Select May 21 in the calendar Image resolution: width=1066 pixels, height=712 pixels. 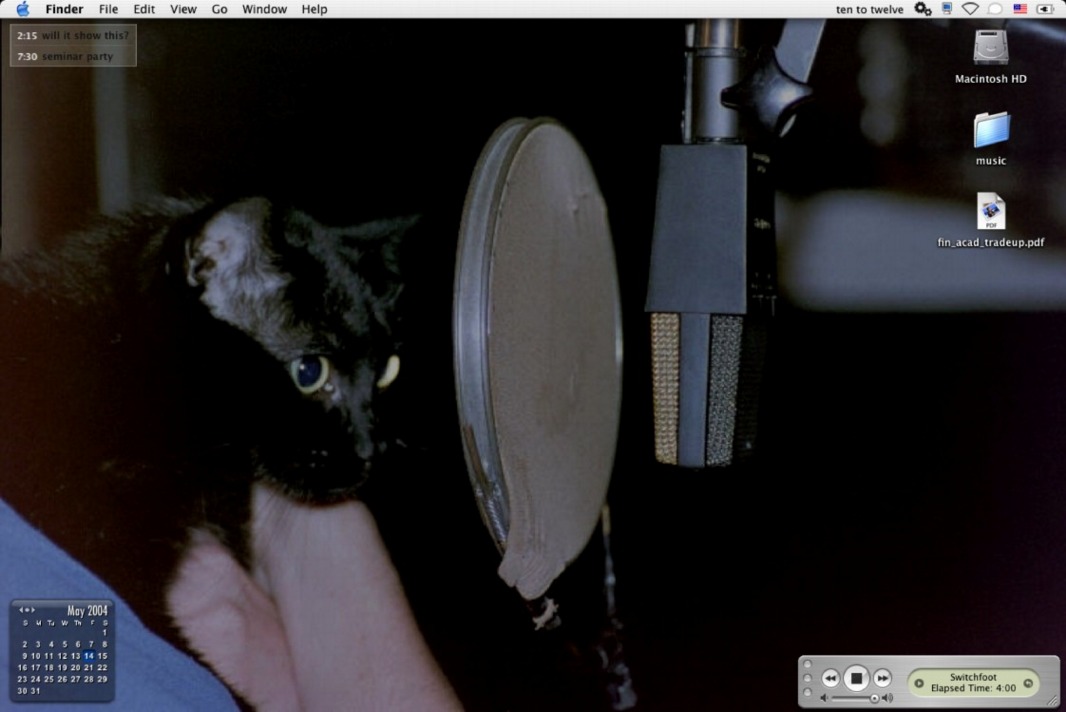88,667
